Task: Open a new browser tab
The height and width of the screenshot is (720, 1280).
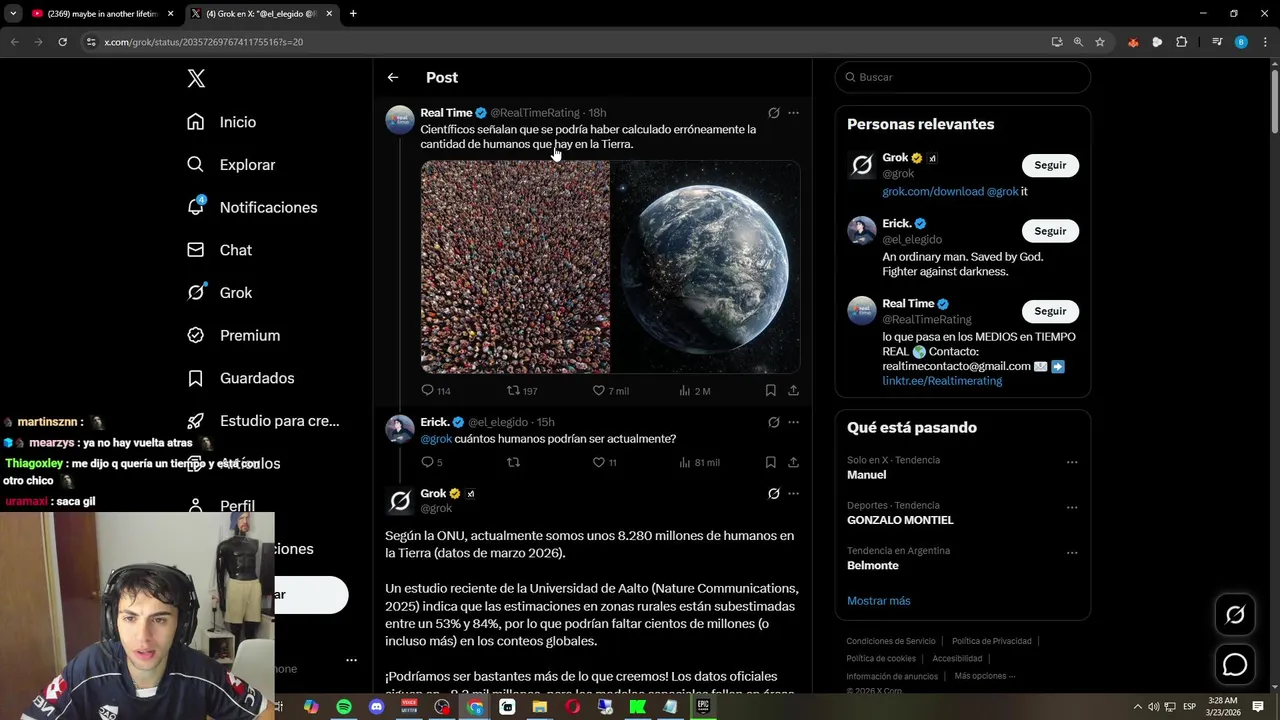Action: [353, 14]
